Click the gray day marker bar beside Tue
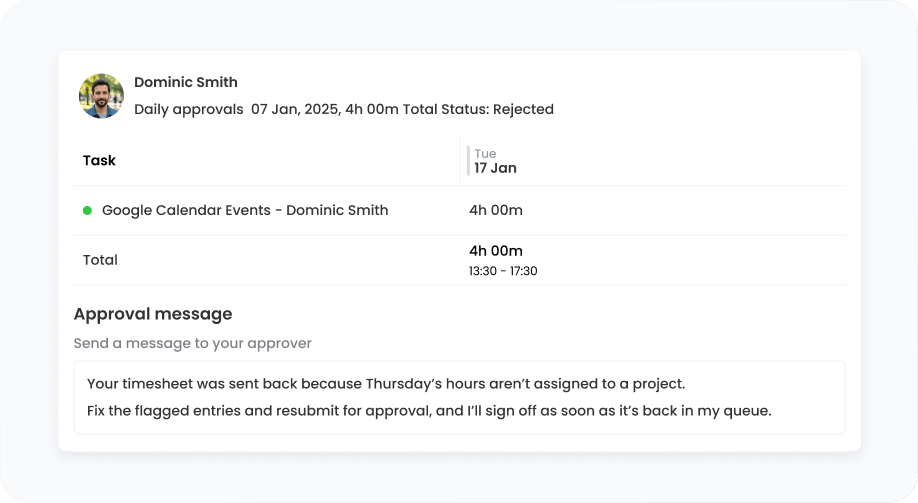The image size is (918, 503). [468, 161]
